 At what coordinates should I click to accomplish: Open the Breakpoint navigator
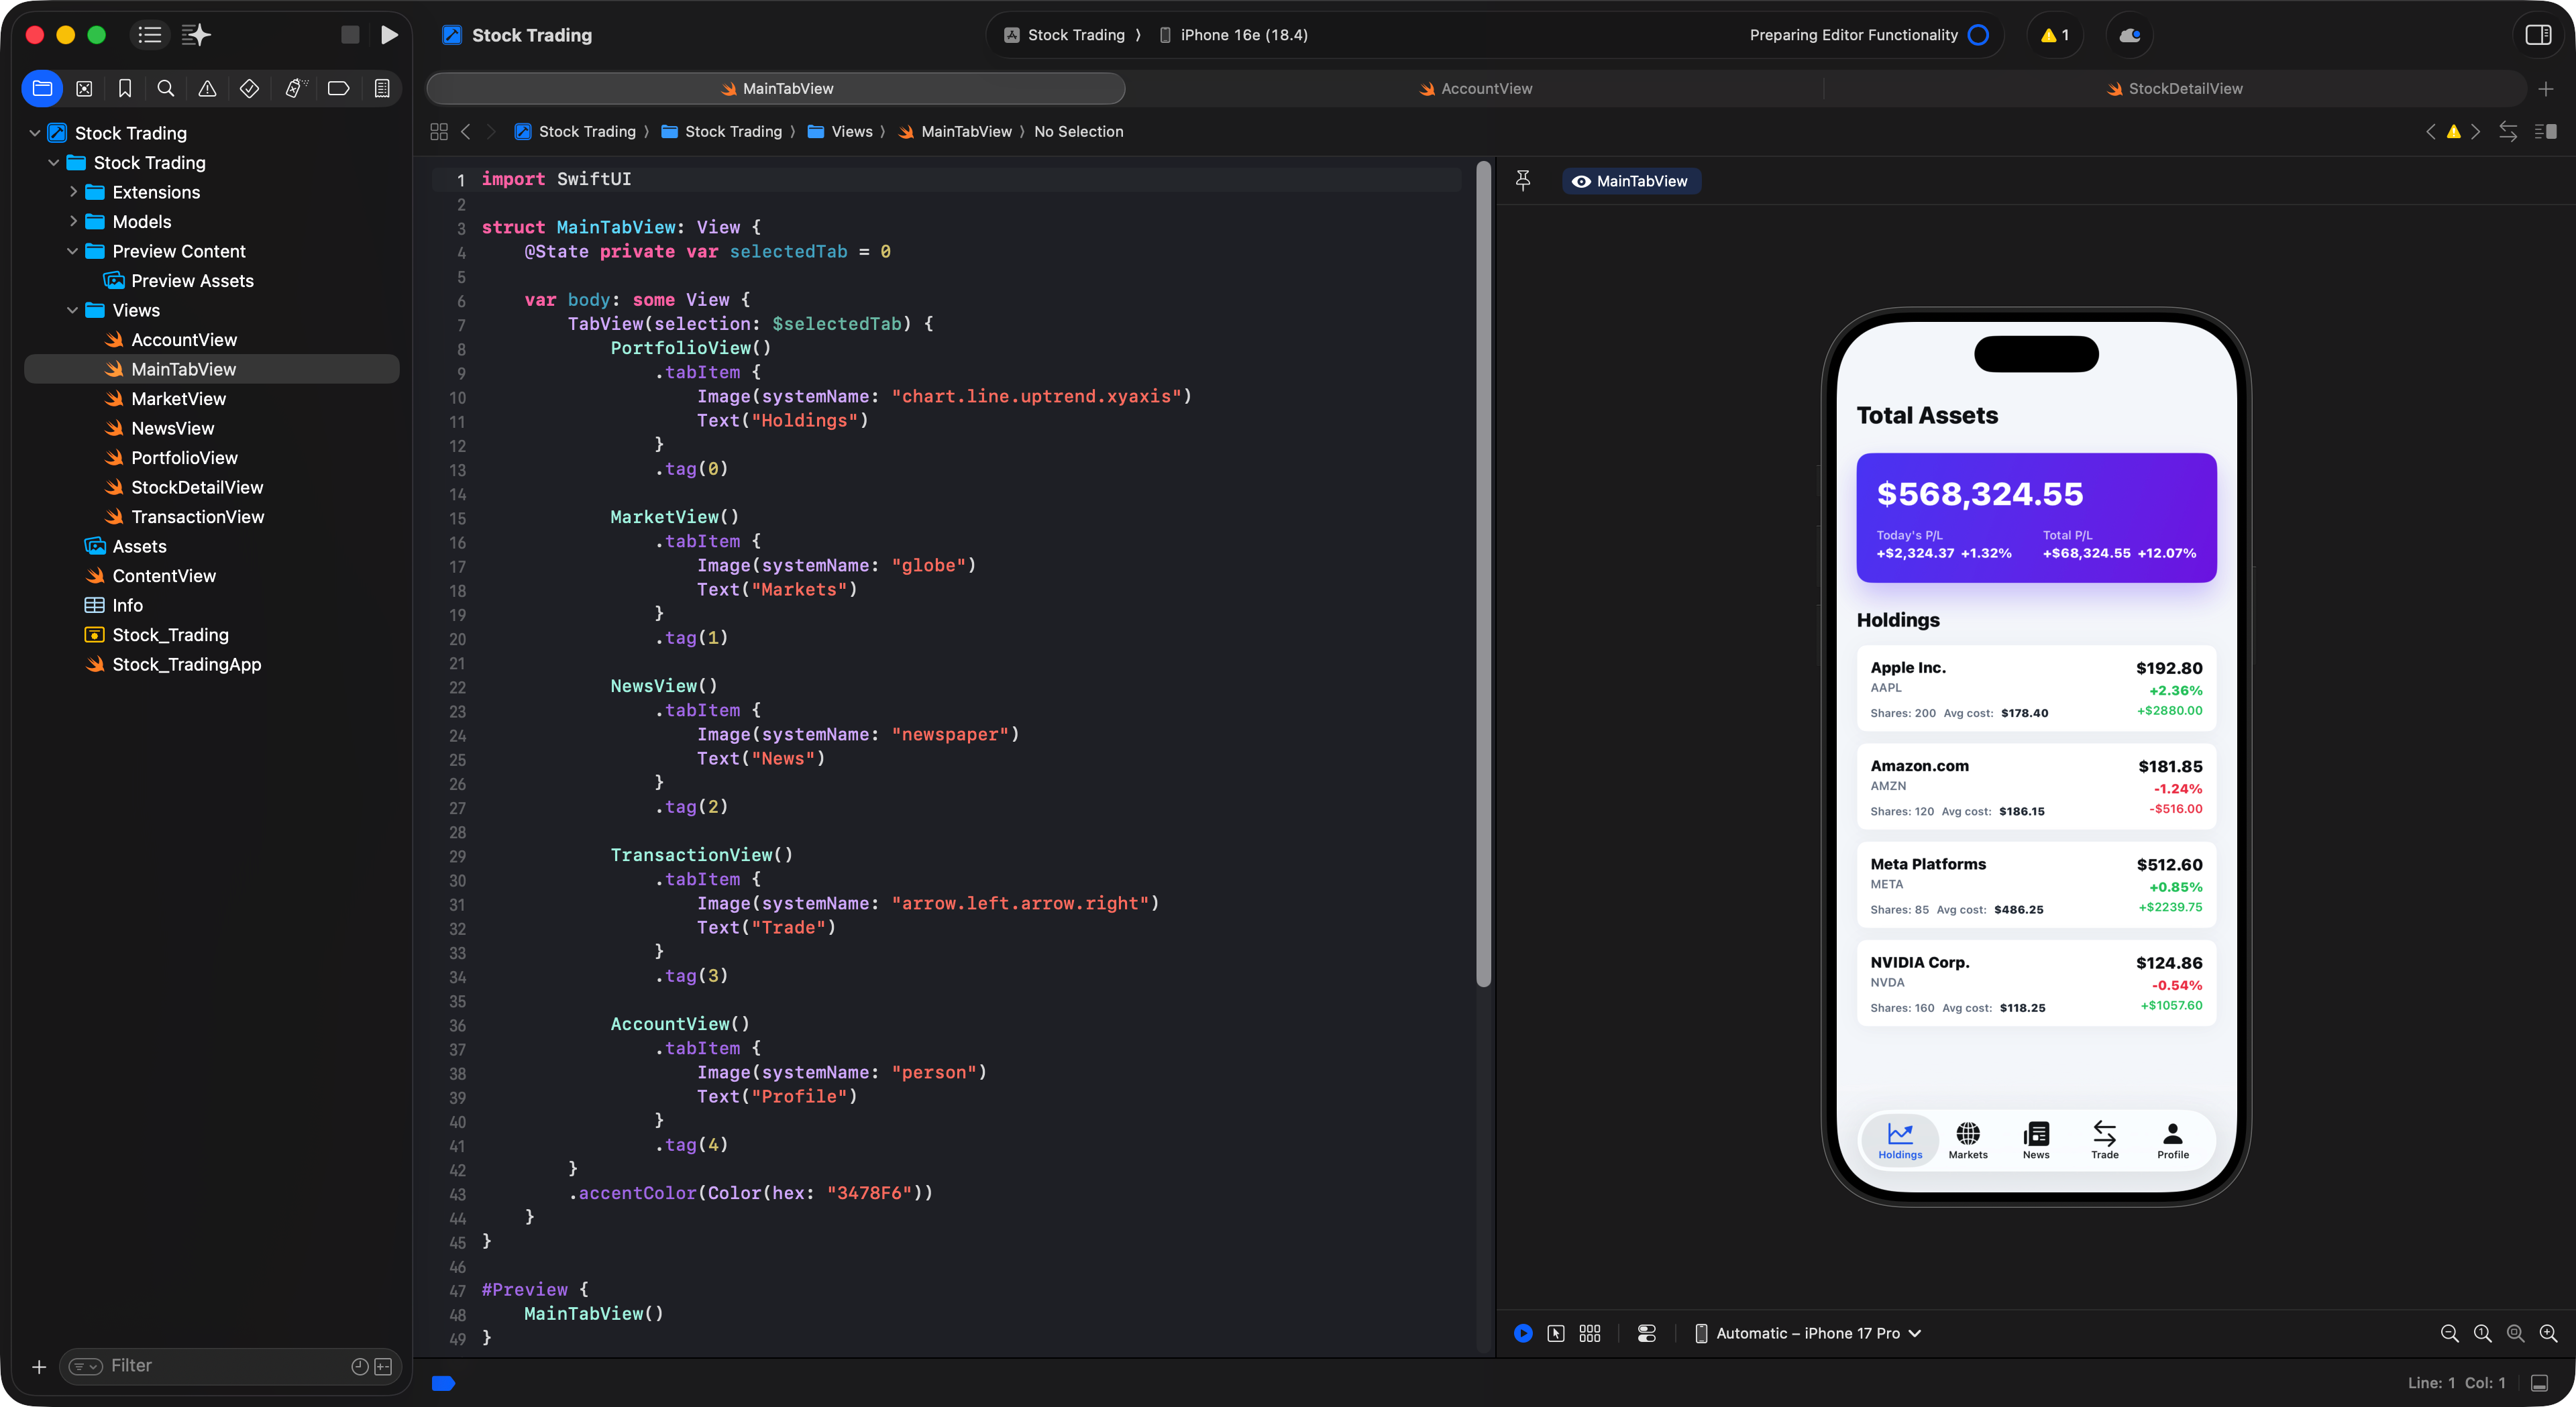pyautogui.click(x=338, y=89)
